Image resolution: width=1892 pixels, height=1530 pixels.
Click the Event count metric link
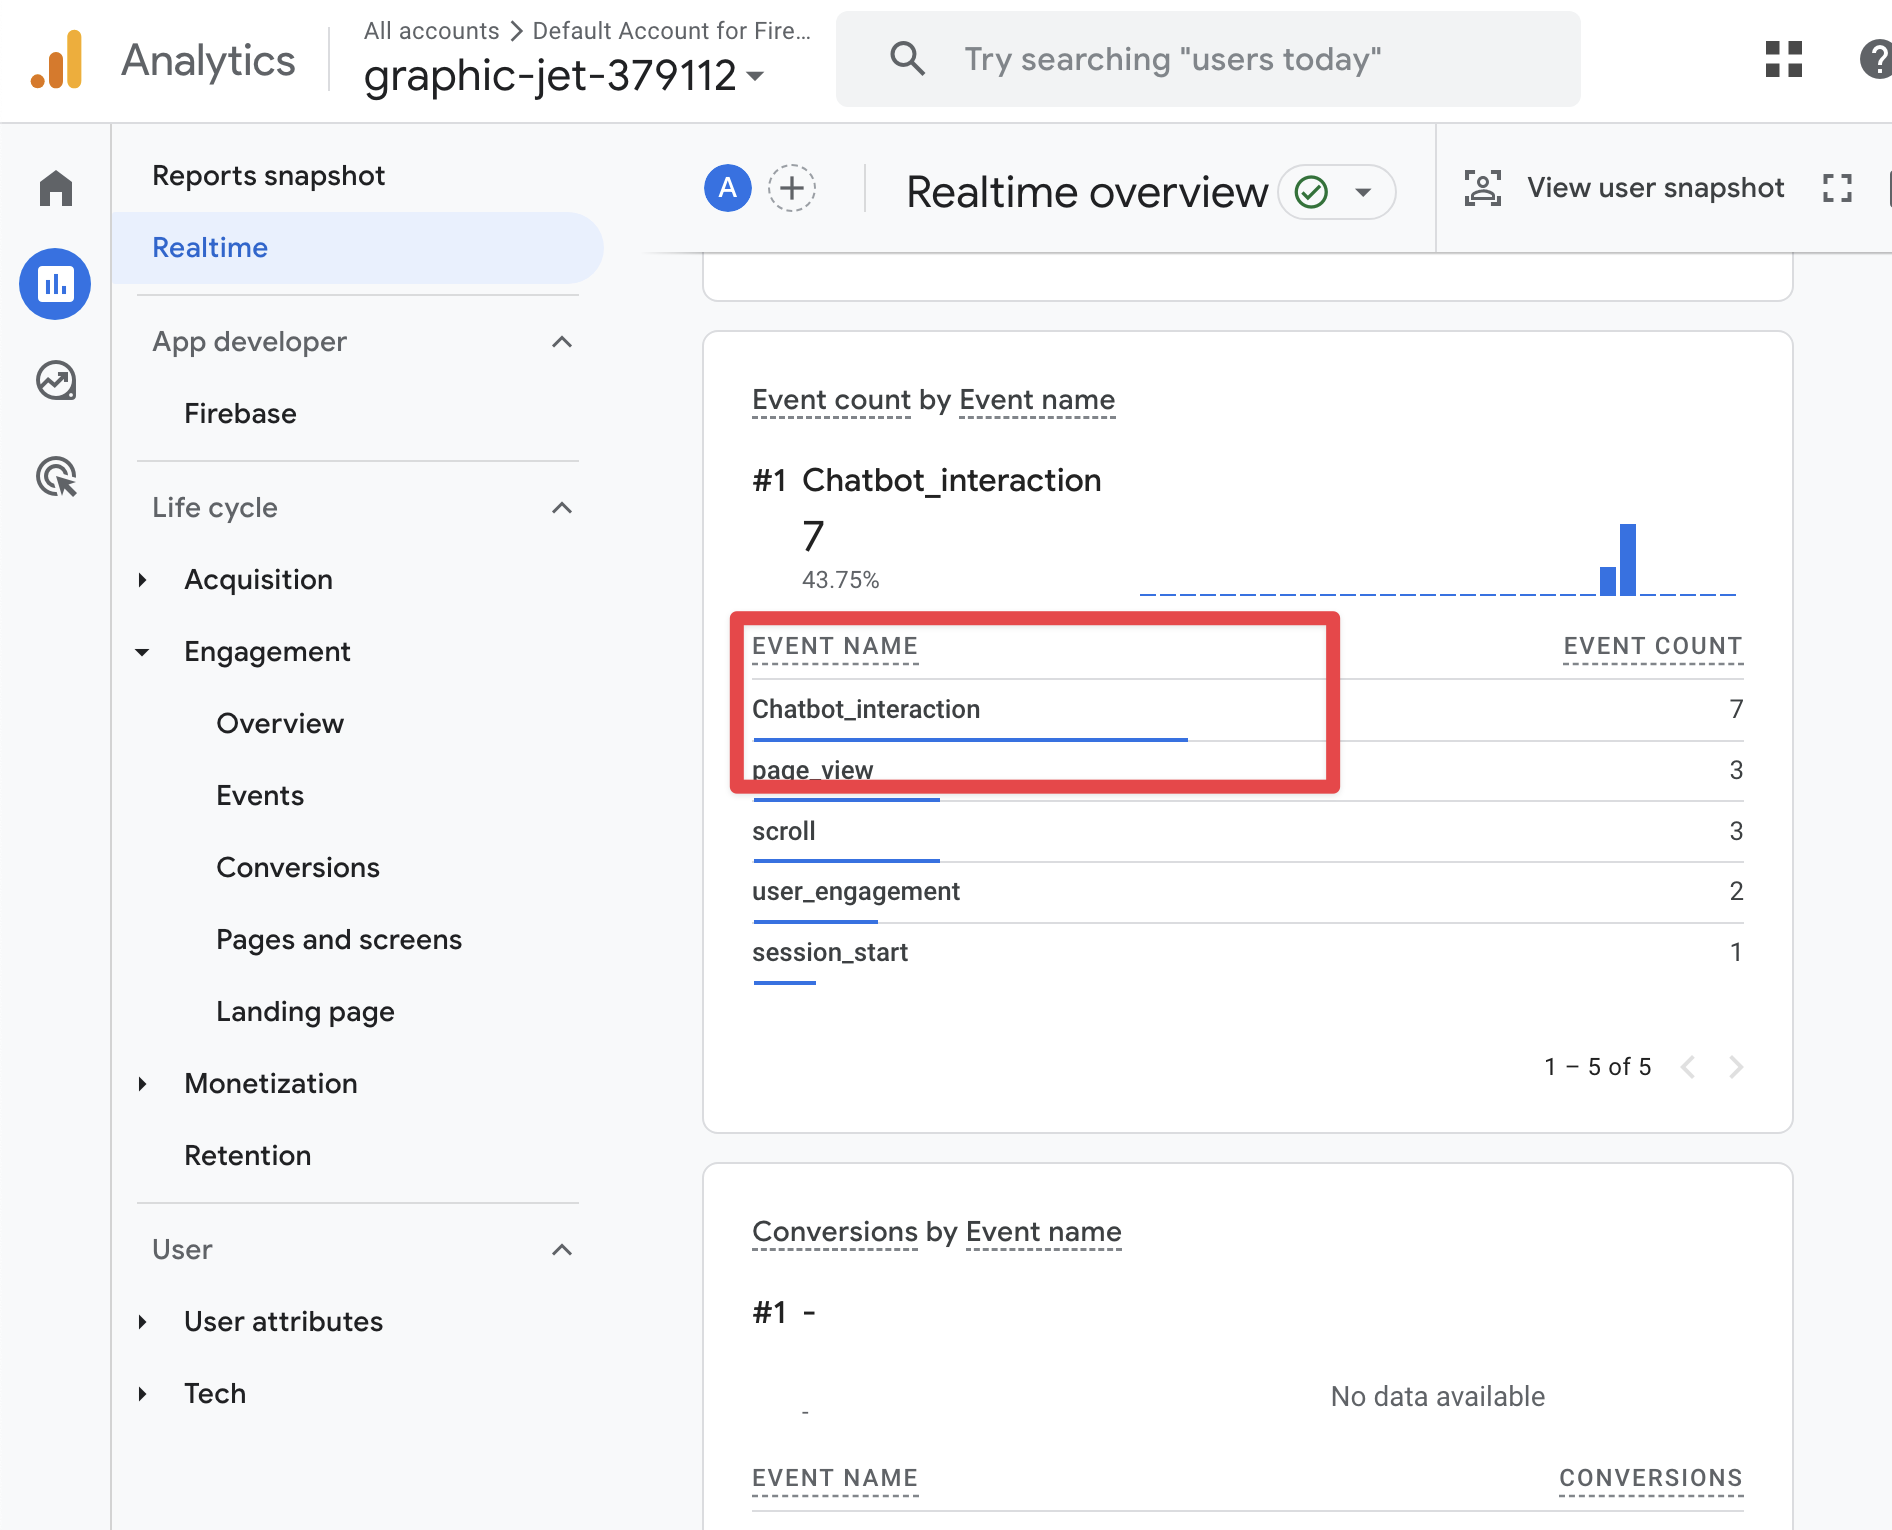coord(831,400)
